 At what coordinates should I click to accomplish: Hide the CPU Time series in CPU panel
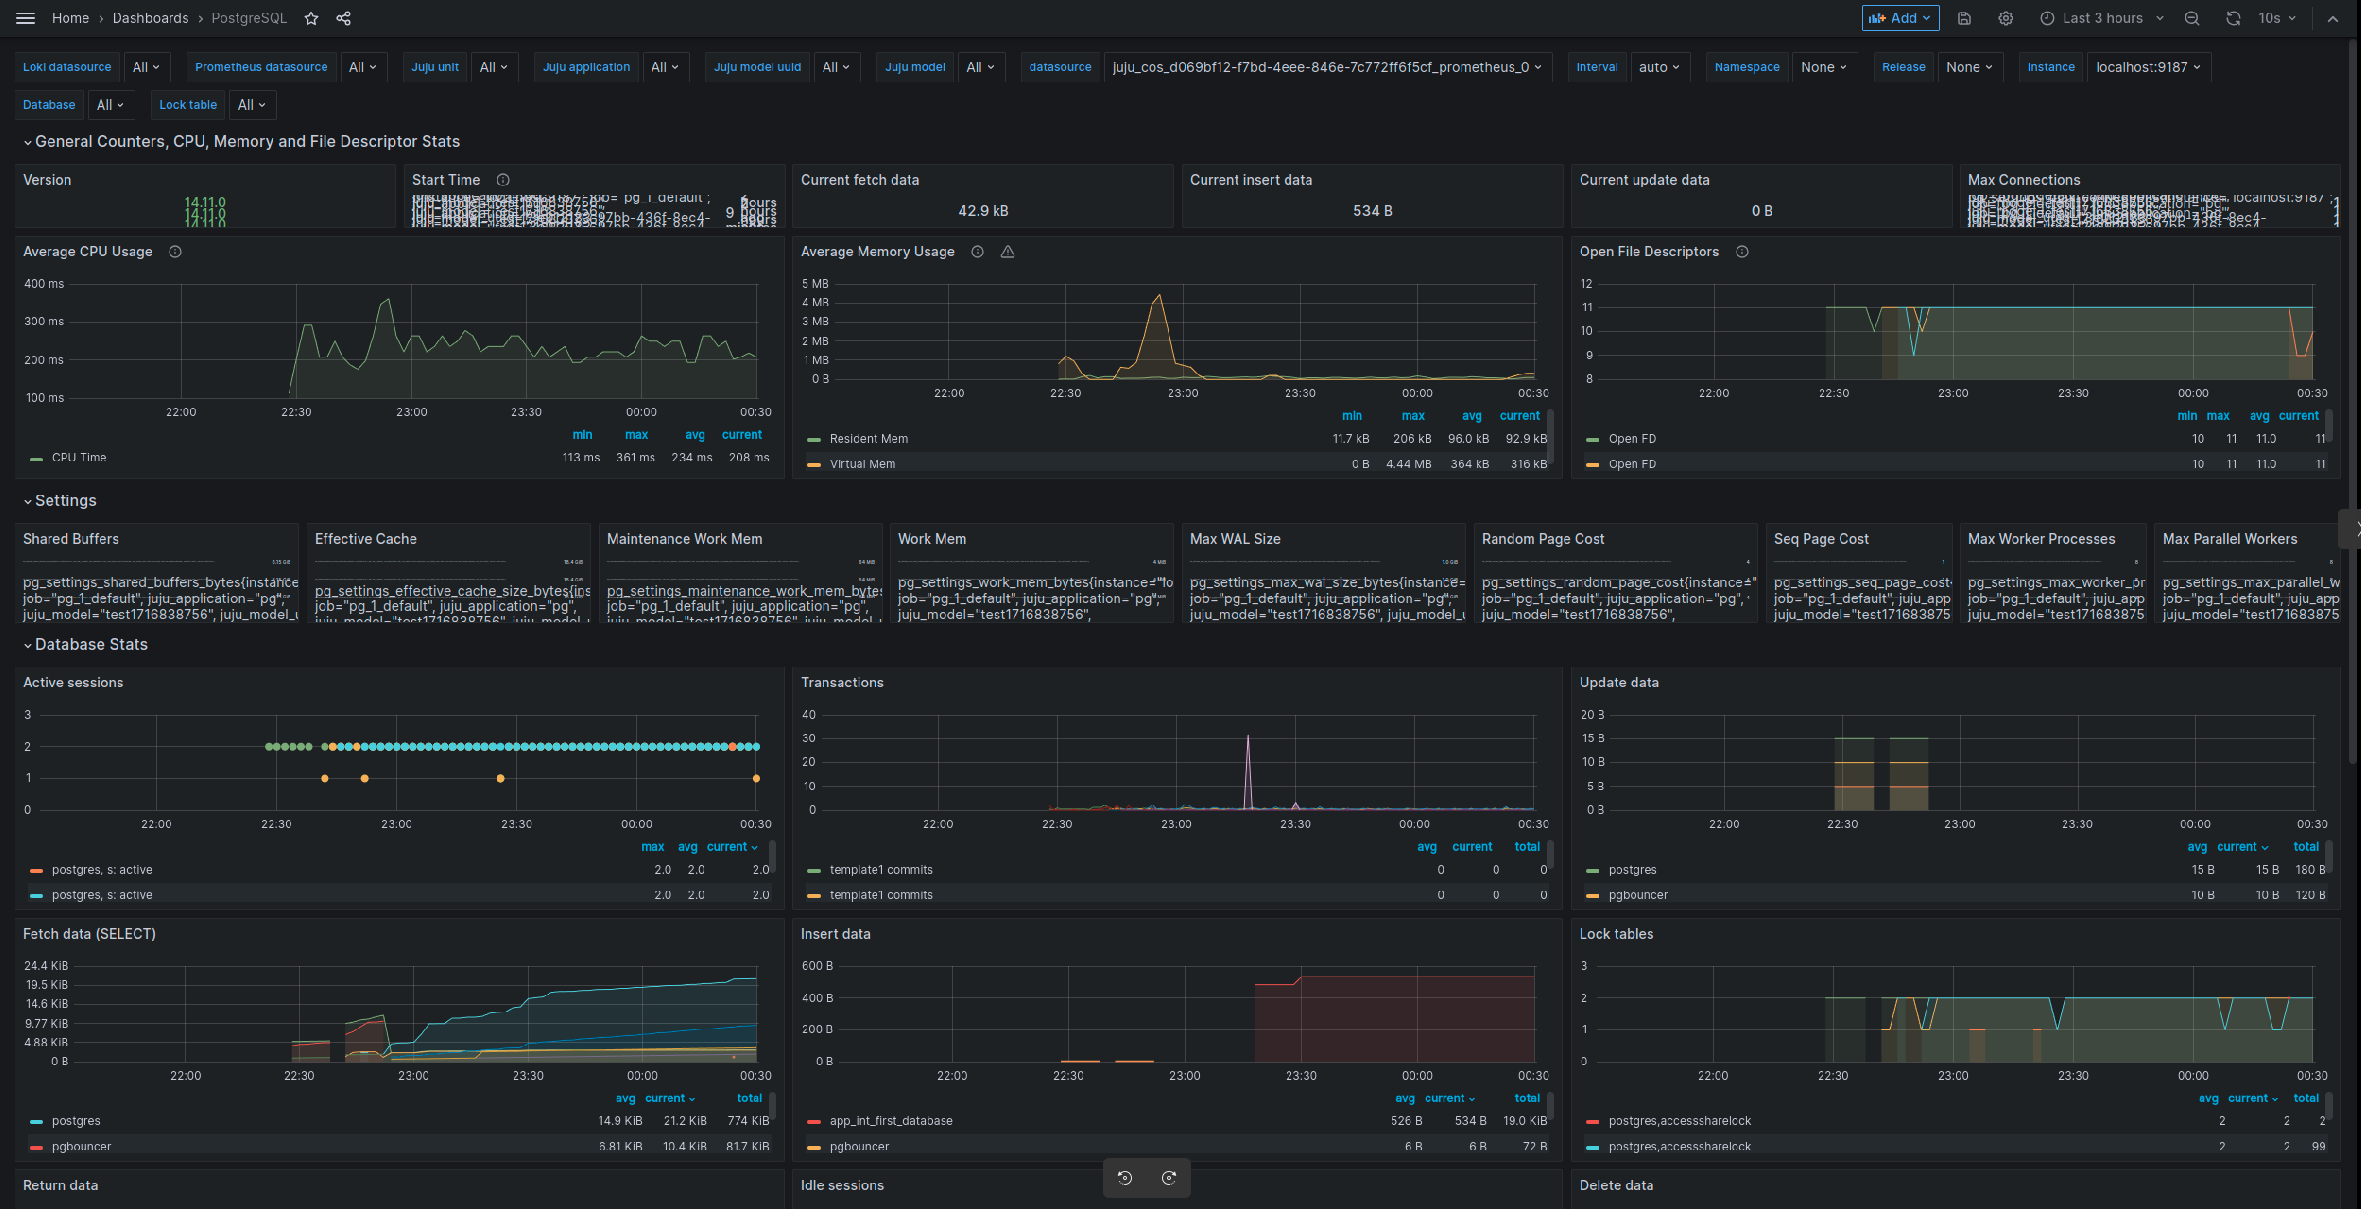tap(78, 457)
